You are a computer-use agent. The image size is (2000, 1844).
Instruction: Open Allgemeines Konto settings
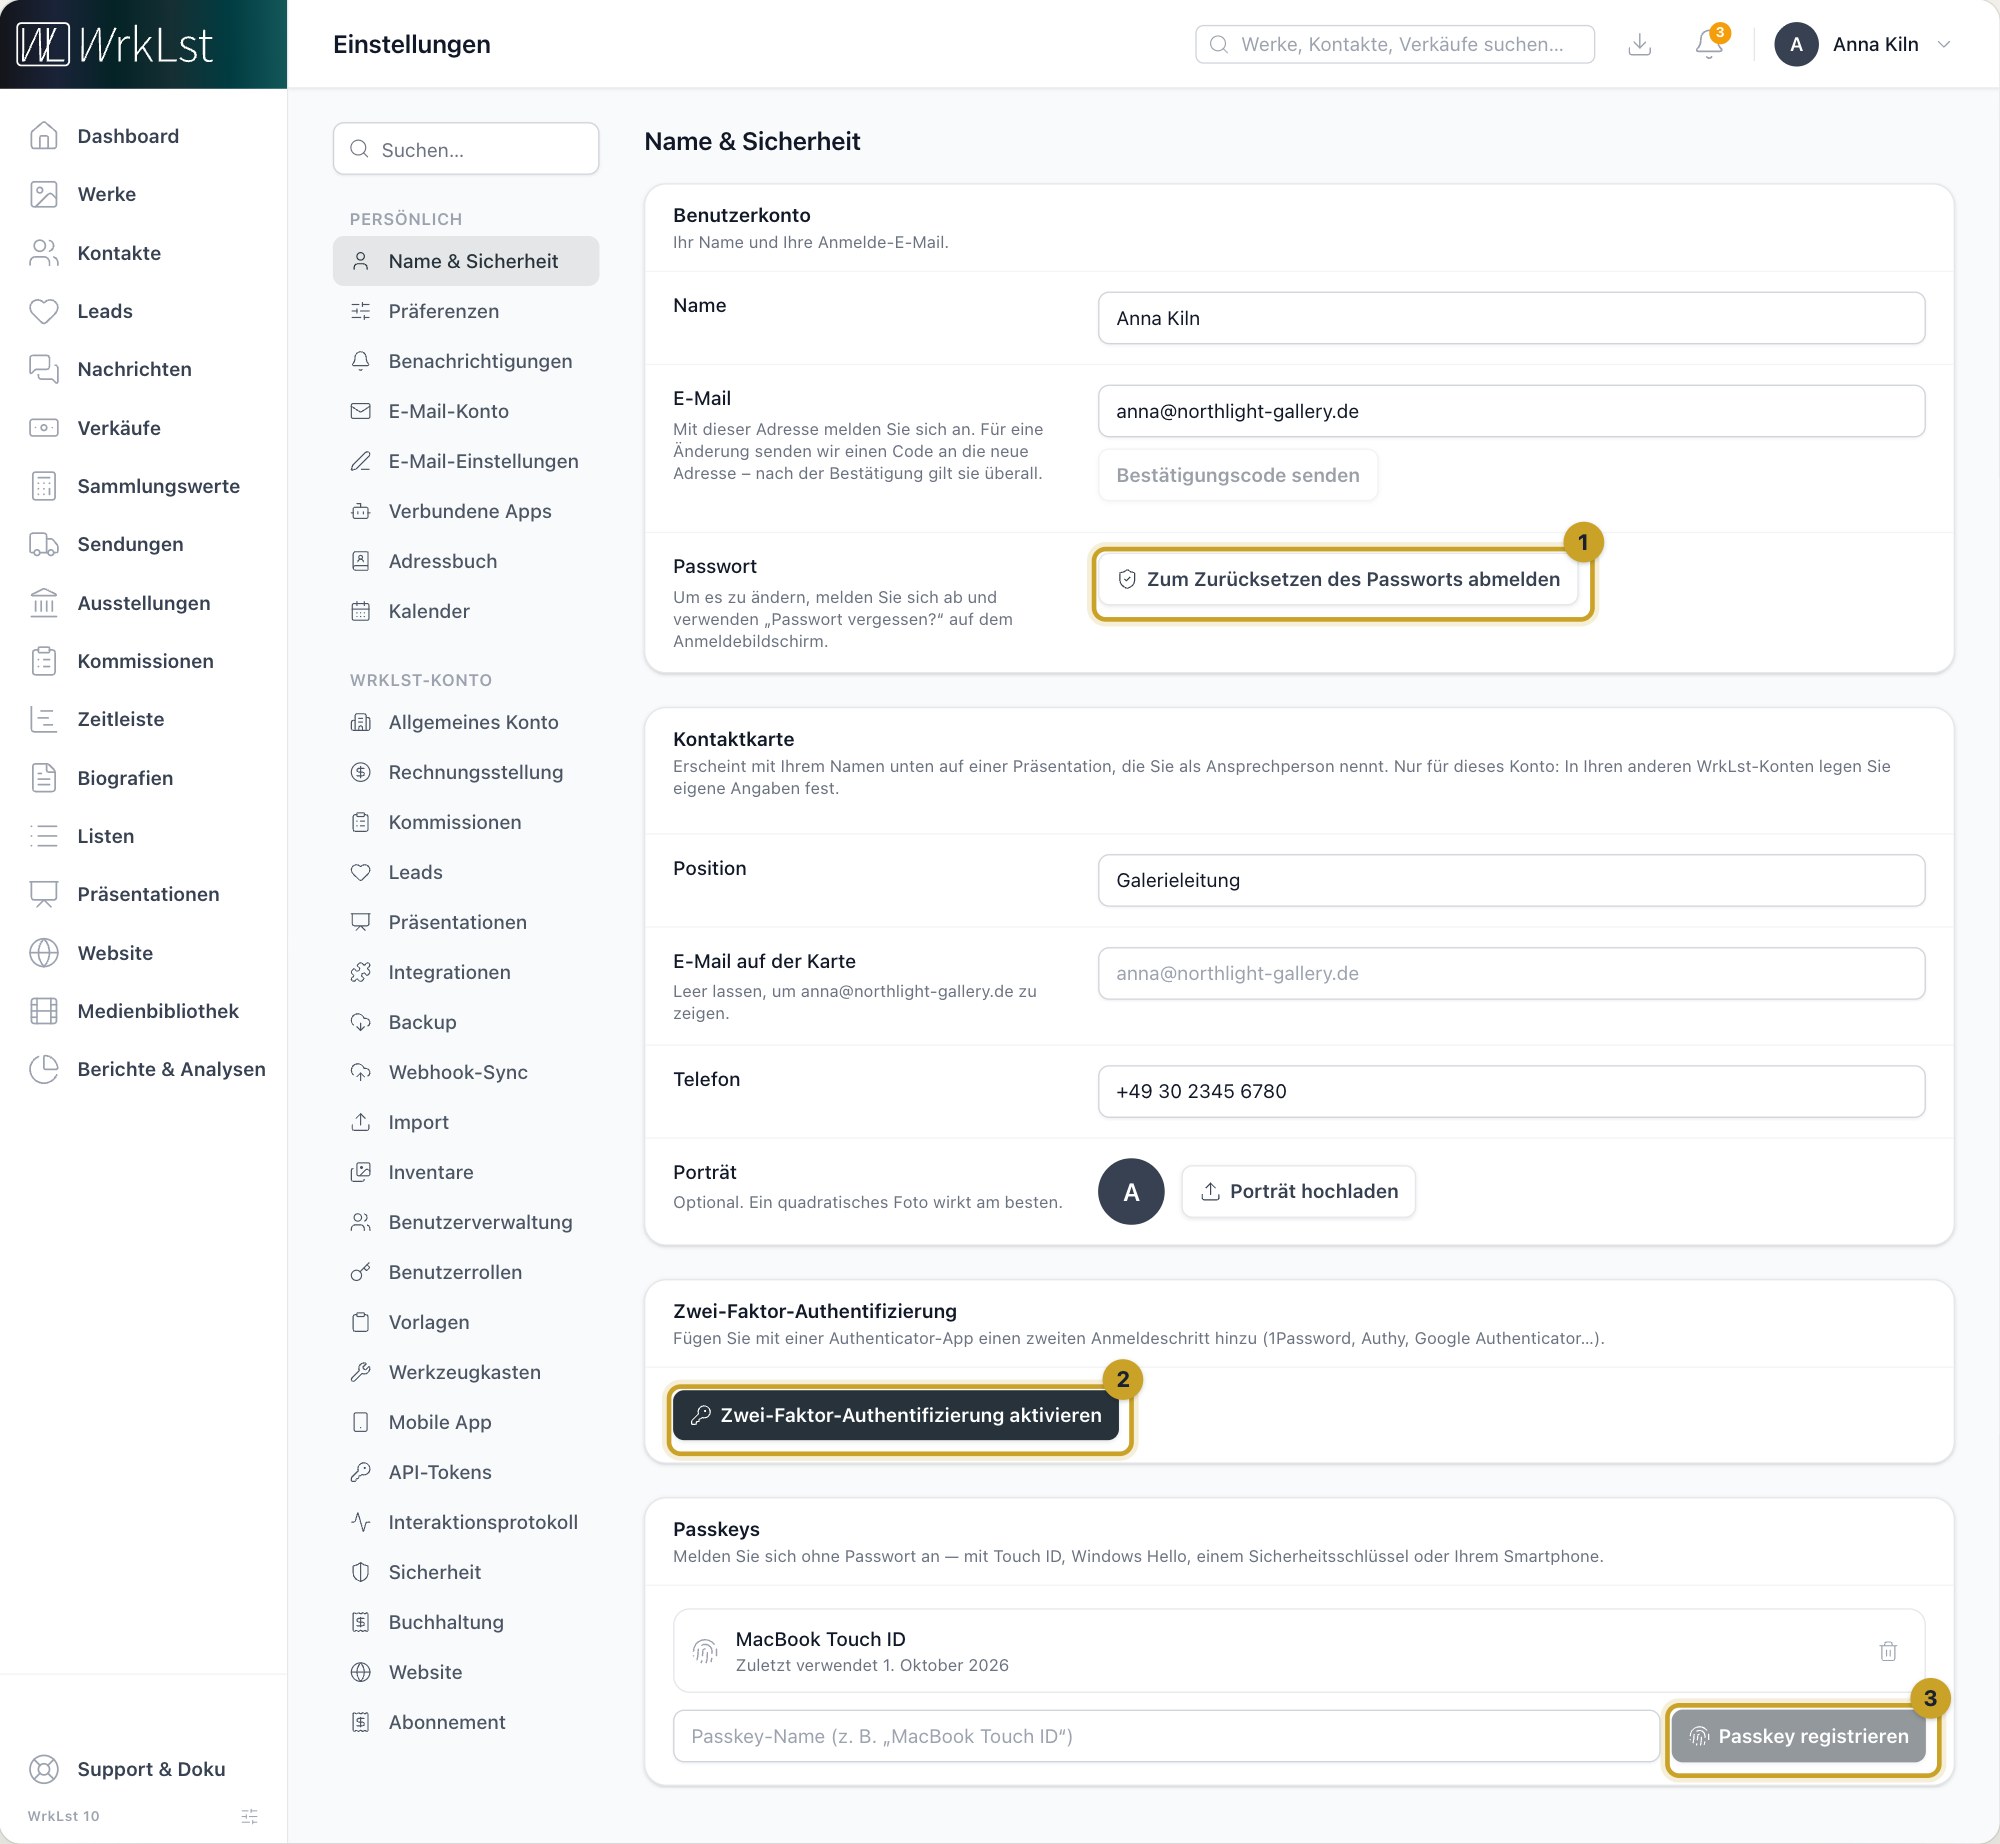[x=466, y=722]
